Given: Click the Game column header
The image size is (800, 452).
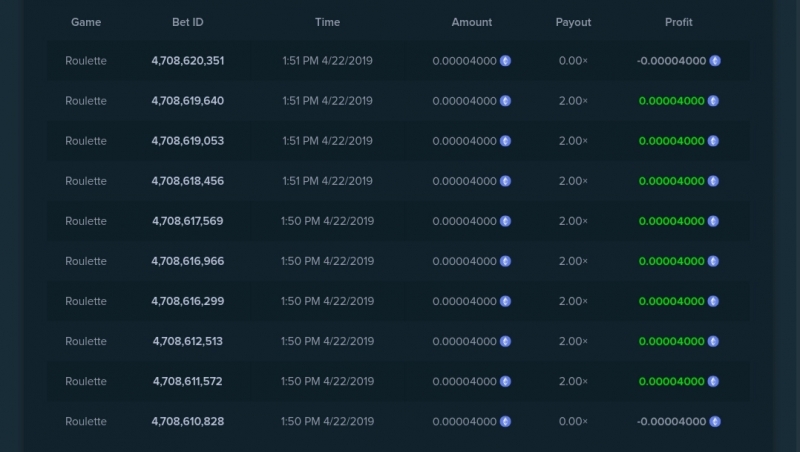Looking at the screenshot, I should [x=86, y=22].
